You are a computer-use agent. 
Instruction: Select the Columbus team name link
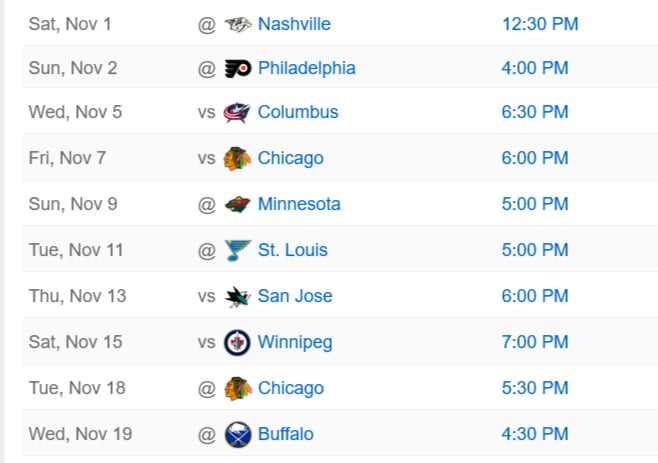click(x=298, y=112)
